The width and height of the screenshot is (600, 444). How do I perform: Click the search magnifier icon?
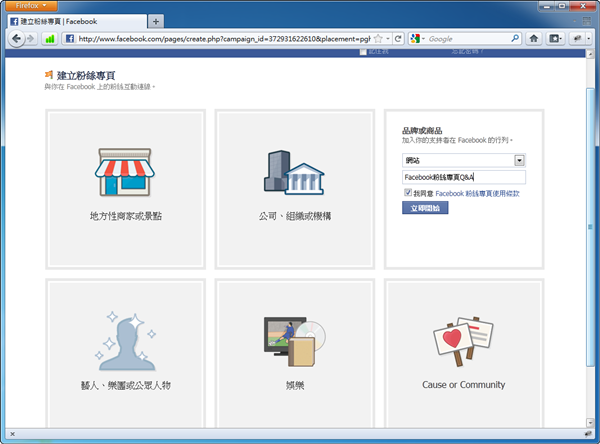pyautogui.click(x=515, y=39)
